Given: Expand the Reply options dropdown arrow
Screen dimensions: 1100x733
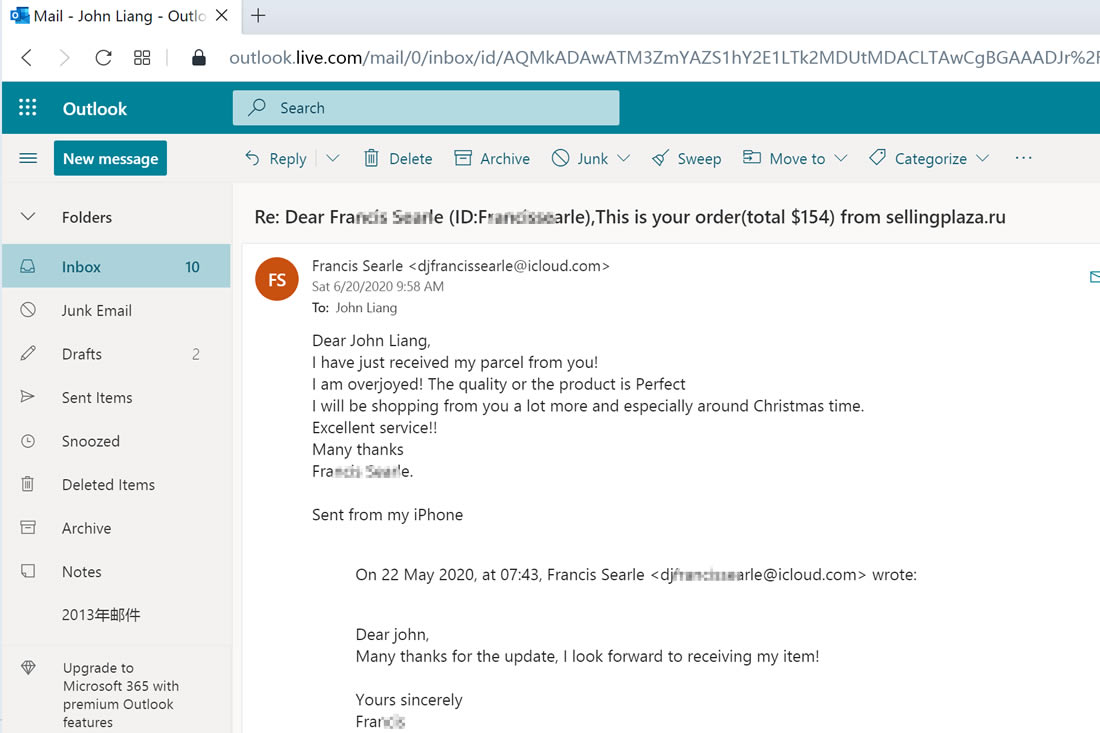Looking at the screenshot, I should tap(333, 159).
